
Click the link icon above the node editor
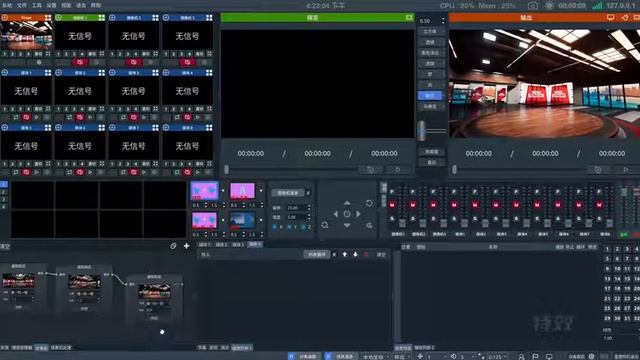point(173,246)
